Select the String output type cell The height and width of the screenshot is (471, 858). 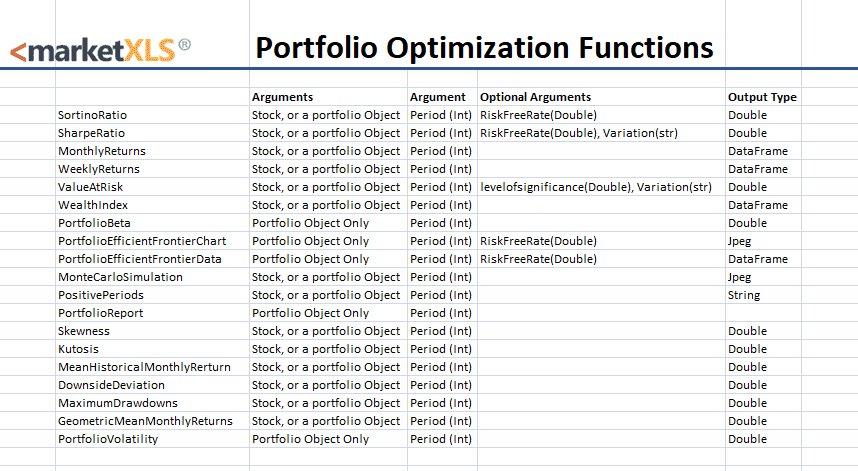(744, 295)
